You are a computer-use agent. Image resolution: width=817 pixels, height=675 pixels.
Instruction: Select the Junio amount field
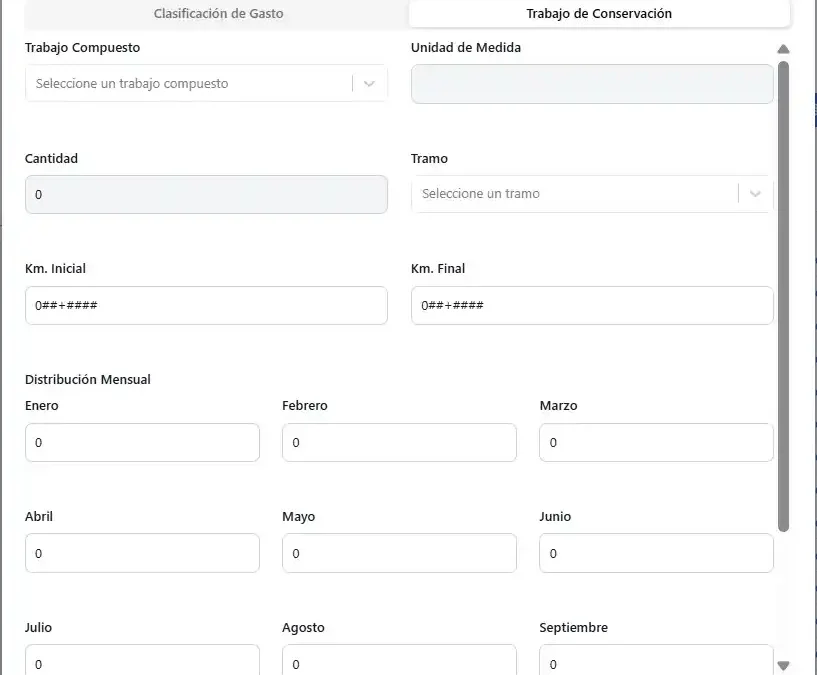click(656, 553)
